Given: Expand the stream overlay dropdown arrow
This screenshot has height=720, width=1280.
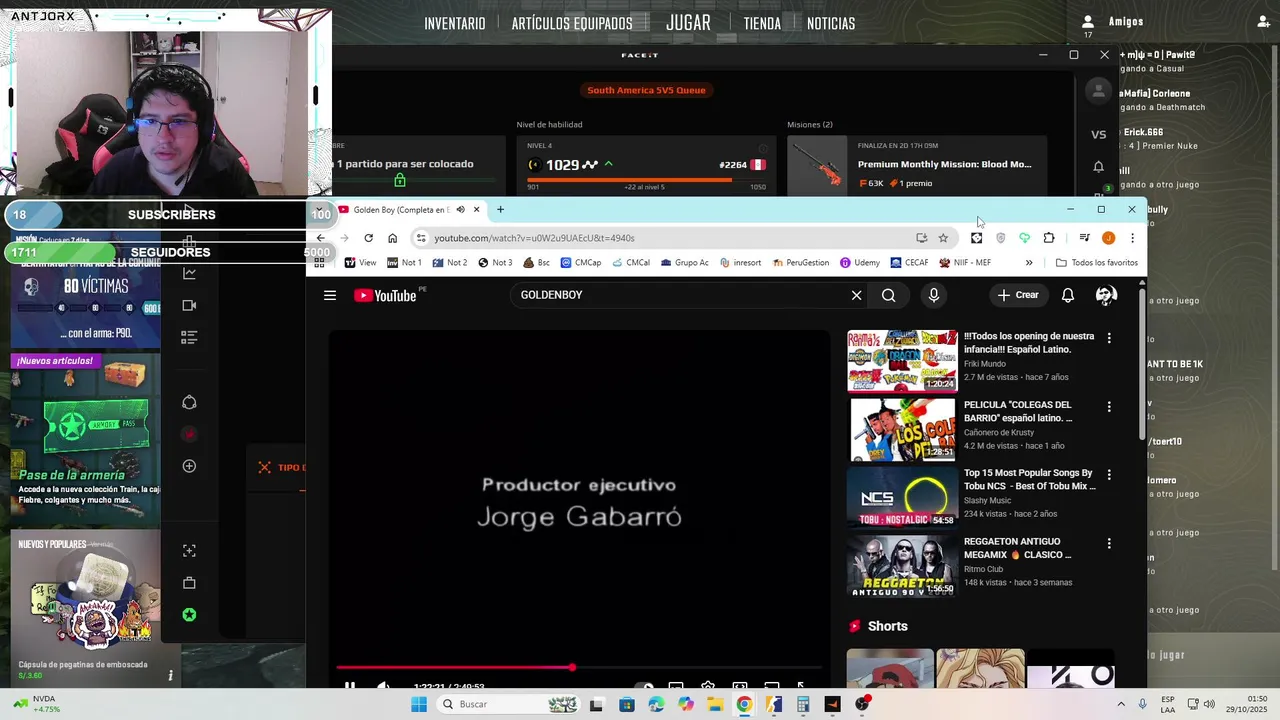Looking at the screenshot, I should 319,211.
